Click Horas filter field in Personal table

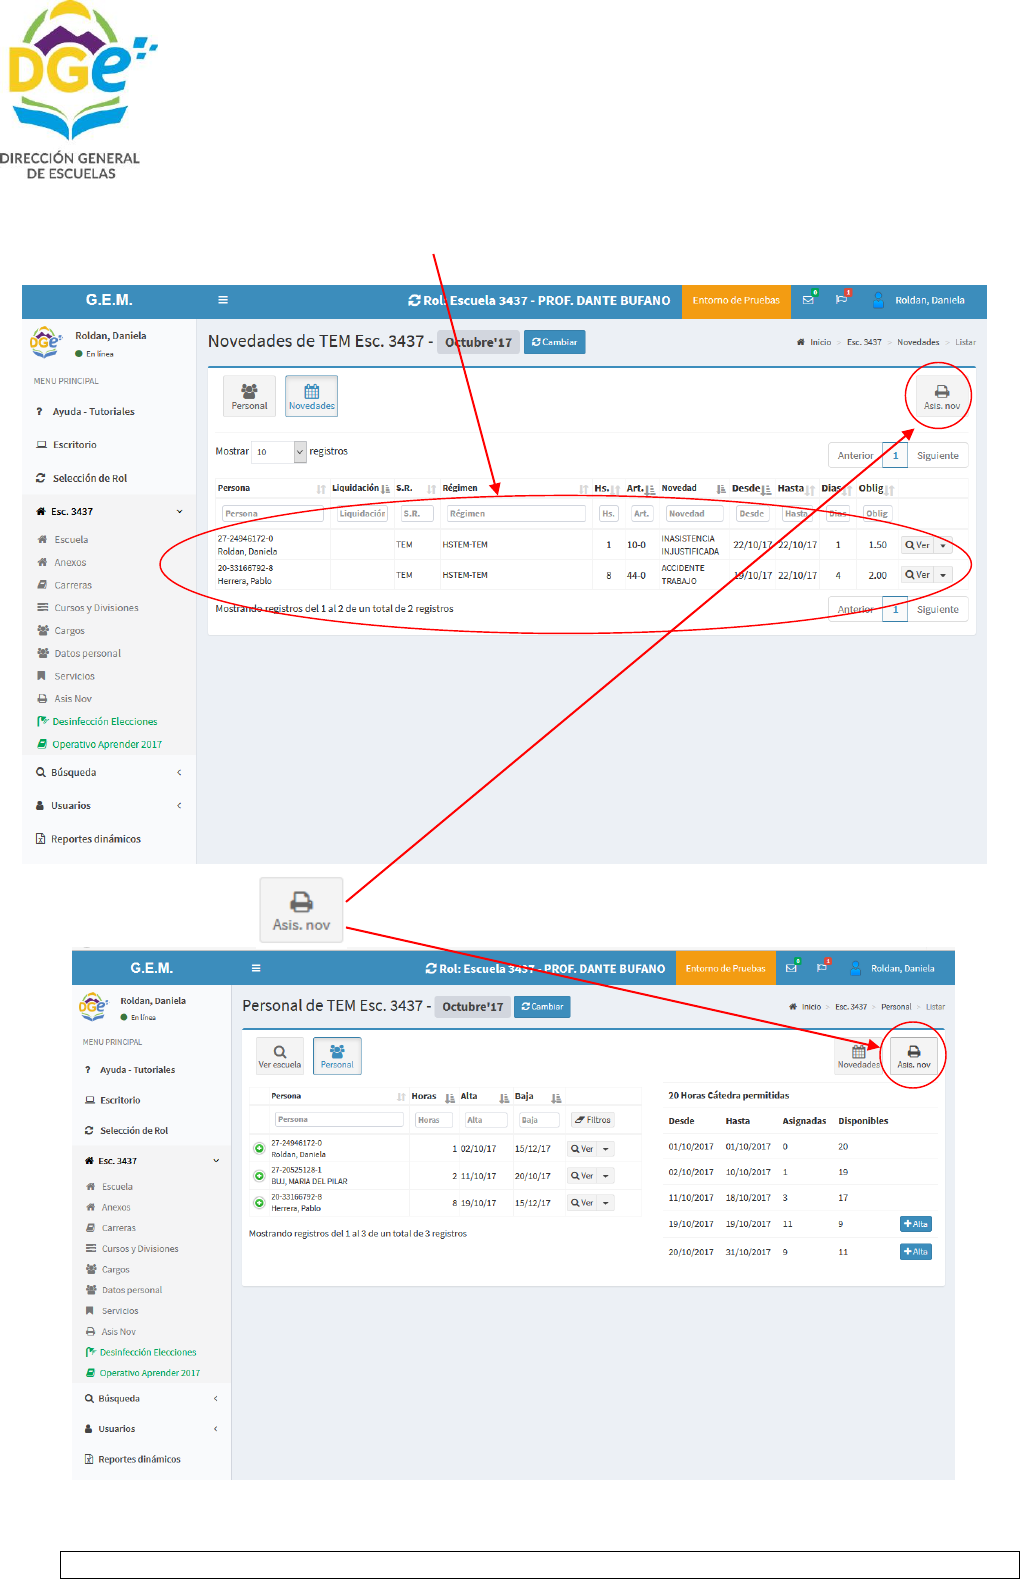434,1120
